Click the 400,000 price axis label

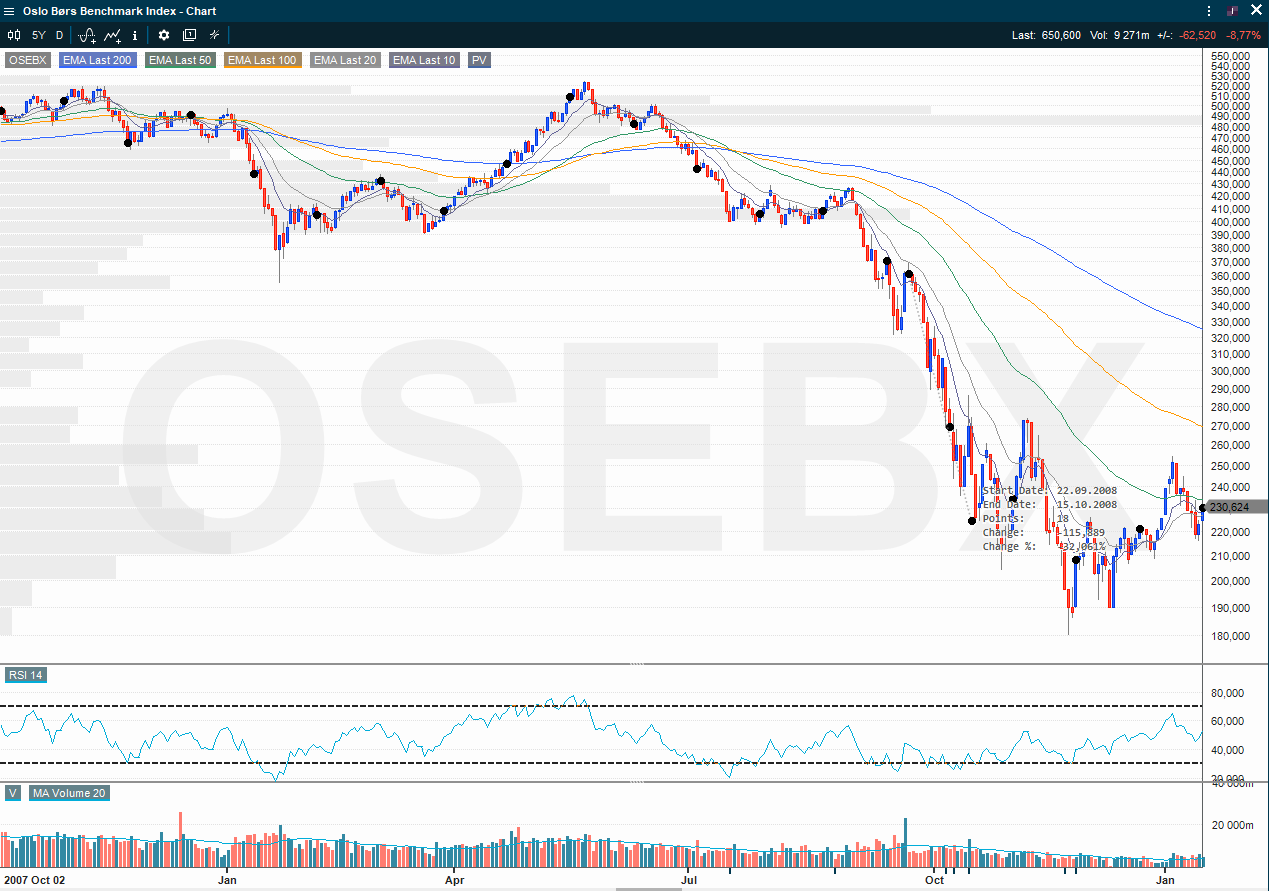click(1229, 222)
